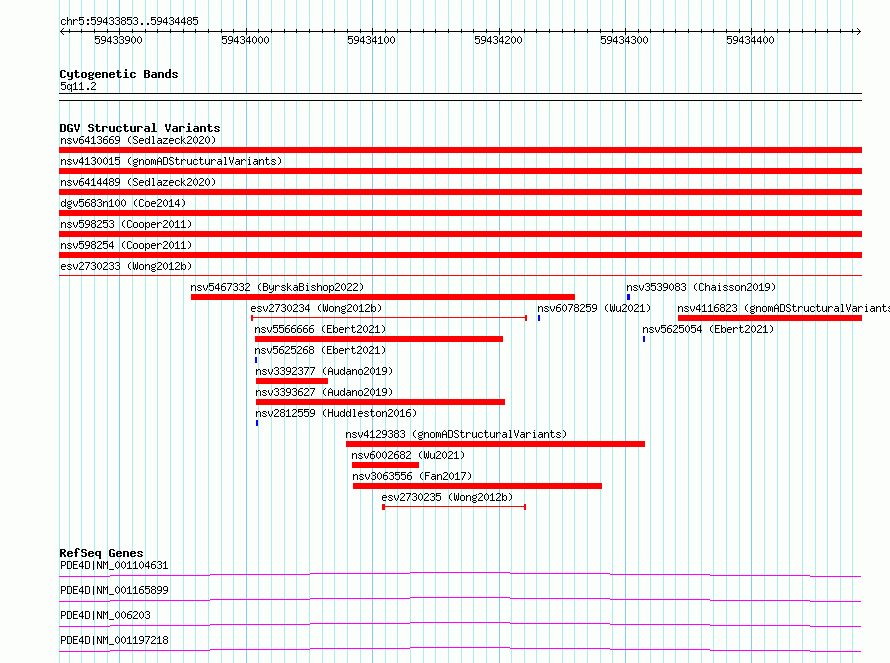The width and height of the screenshot is (890, 663).
Task: Click short red bar under nsv3392377
Action: point(292,381)
